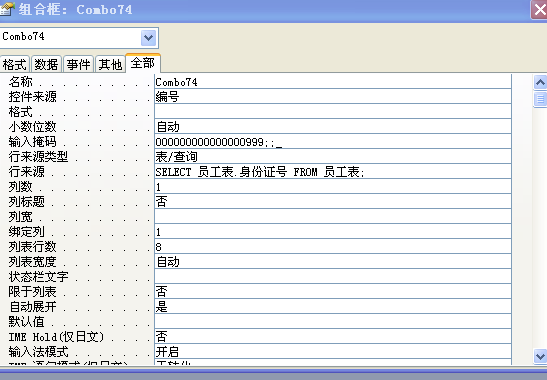Click the 行来源类型 property label
The height and width of the screenshot is (380, 547).
tap(38, 157)
